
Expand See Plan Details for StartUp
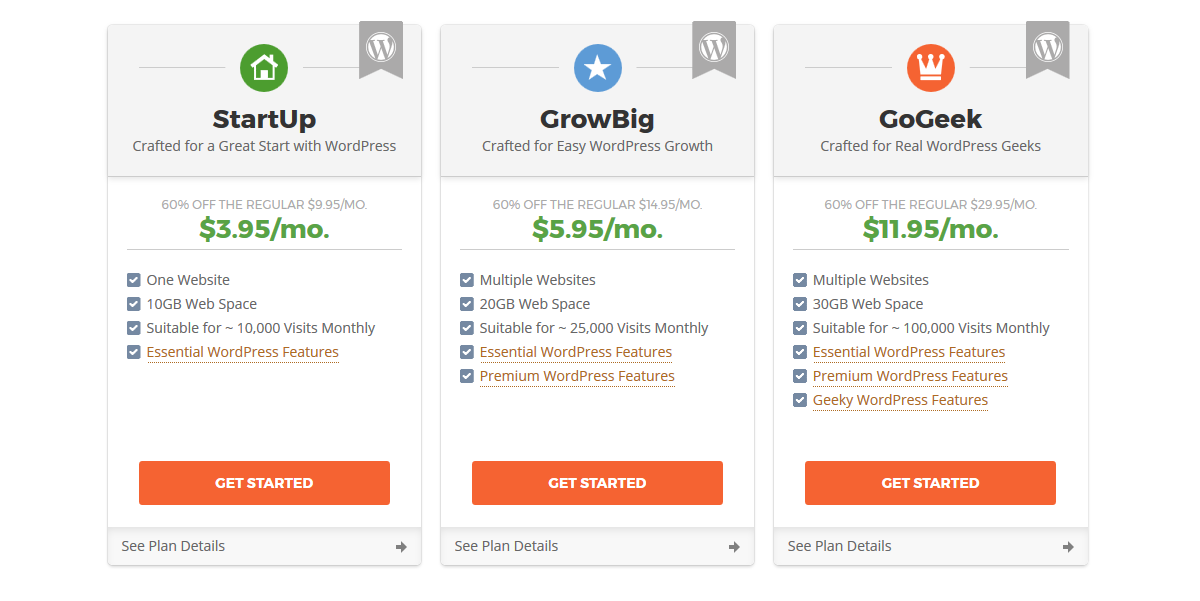(265, 546)
